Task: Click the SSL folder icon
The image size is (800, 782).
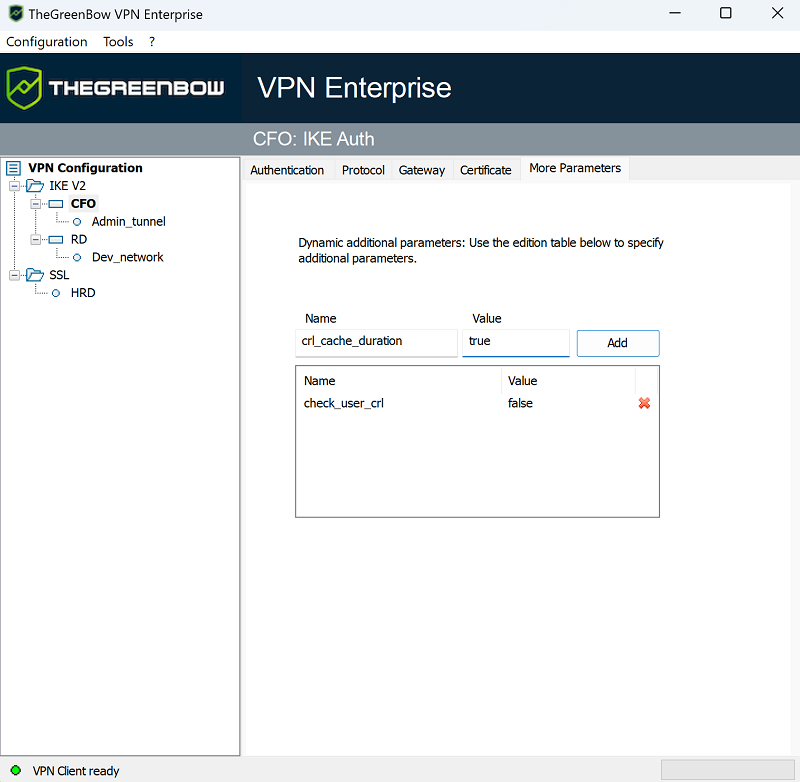Action: click(x=35, y=275)
